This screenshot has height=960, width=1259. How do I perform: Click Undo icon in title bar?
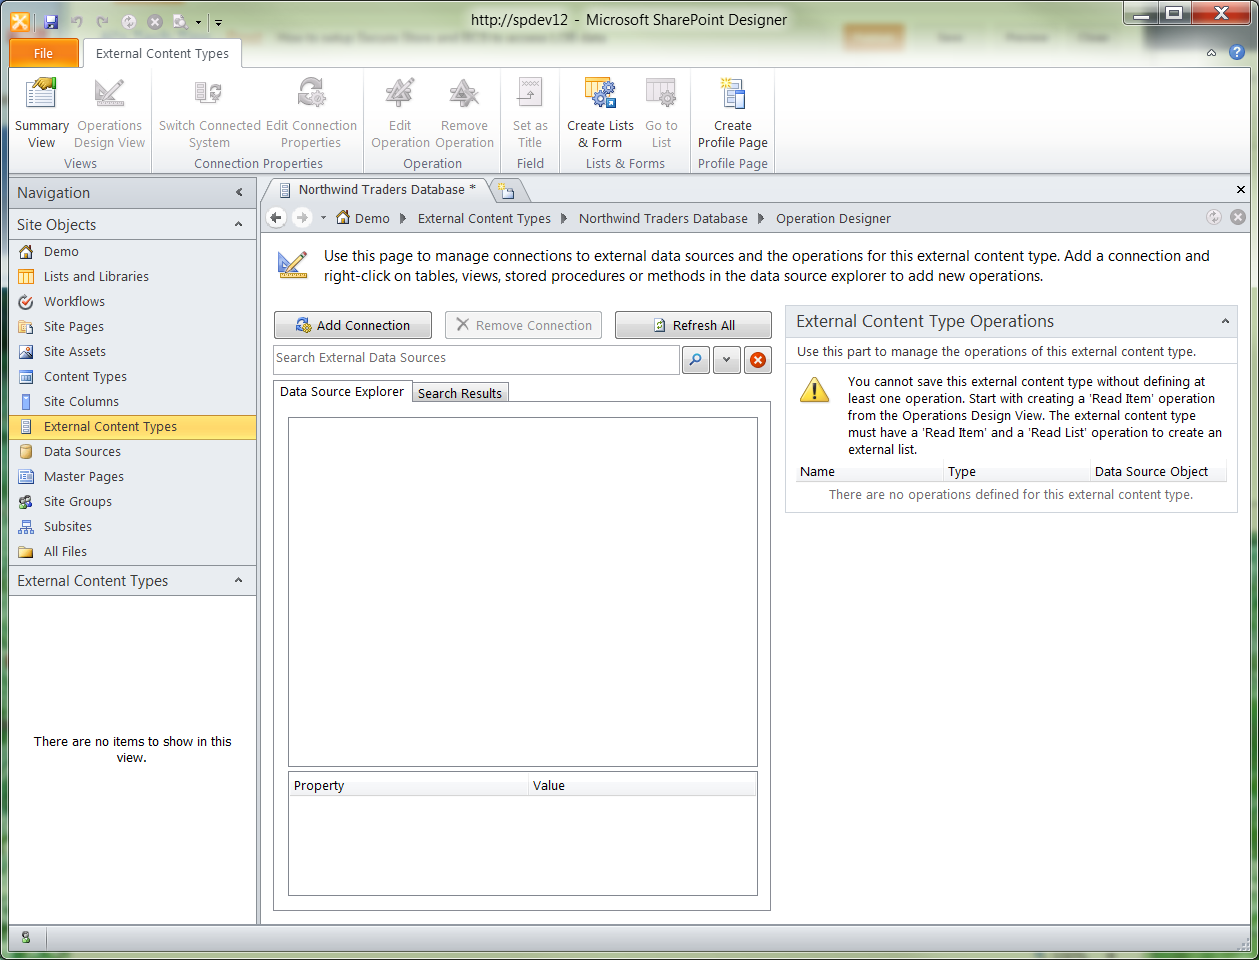click(x=77, y=21)
